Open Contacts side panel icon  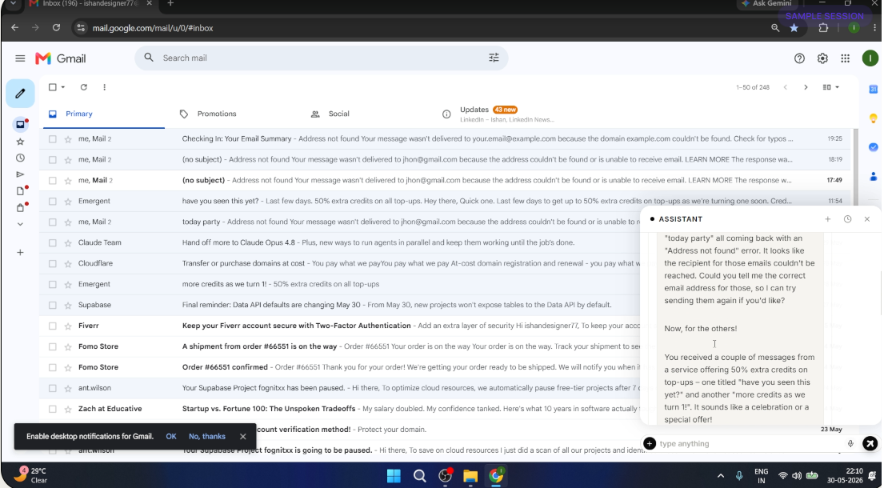(873, 176)
